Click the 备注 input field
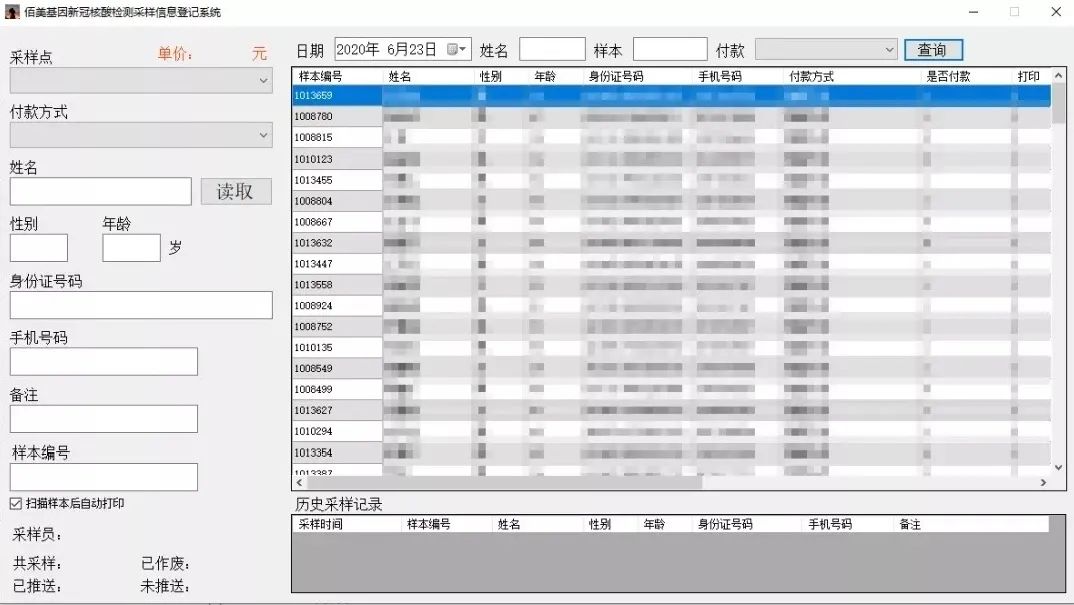1074x605 pixels. pos(104,419)
